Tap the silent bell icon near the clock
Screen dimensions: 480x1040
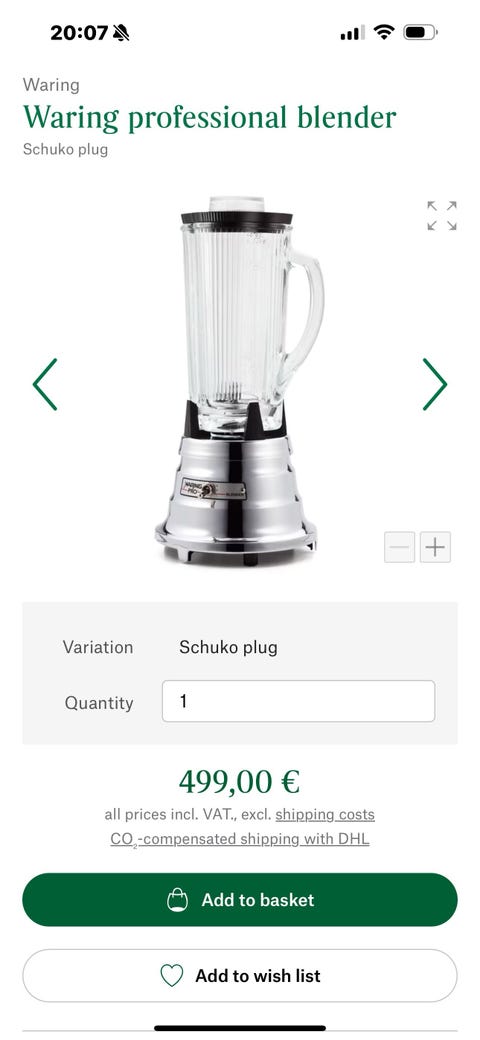tap(121, 32)
